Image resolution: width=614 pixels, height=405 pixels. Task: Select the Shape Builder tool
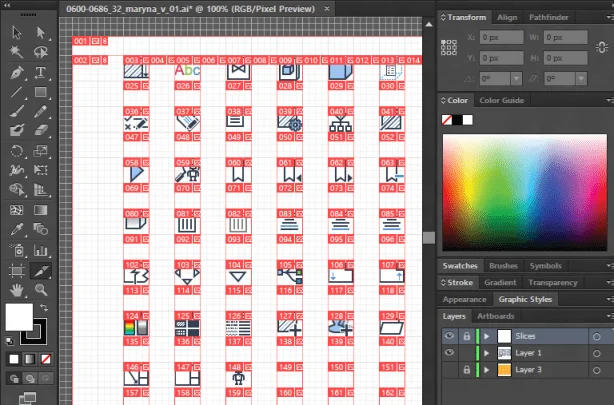point(16,190)
